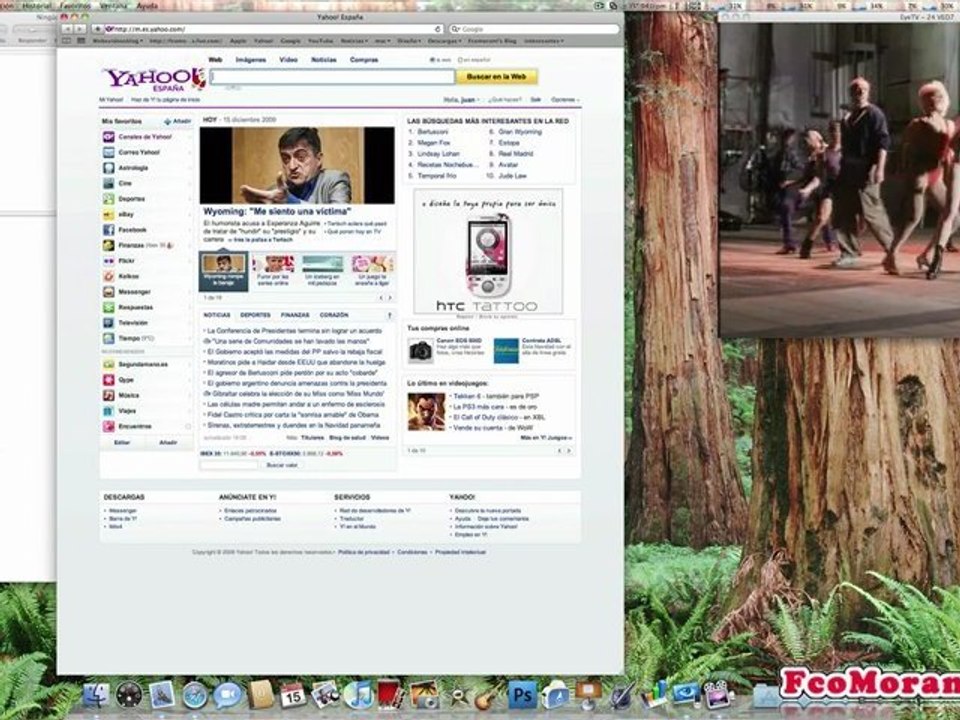The width and height of the screenshot is (960, 720).
Task: Open the YouTube bookmark in bookmarks bar
Action: pos(320,41)
